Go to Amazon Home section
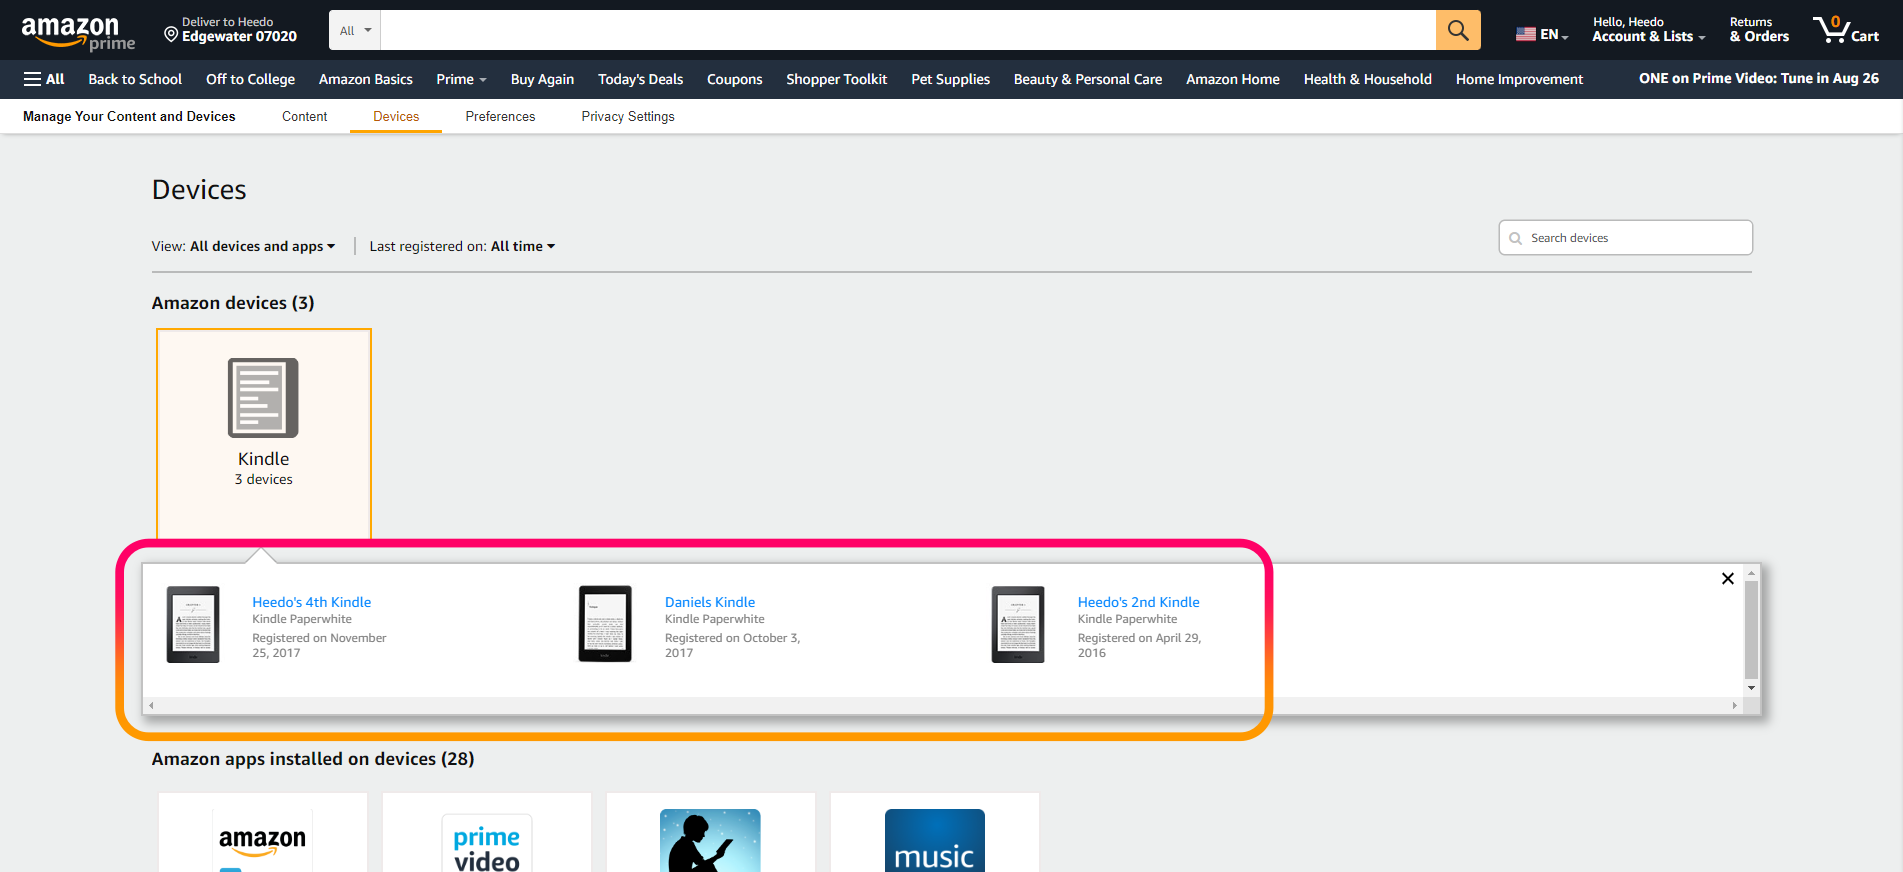Viewport: 1903px width, 872px height. tap(1232, 79)
